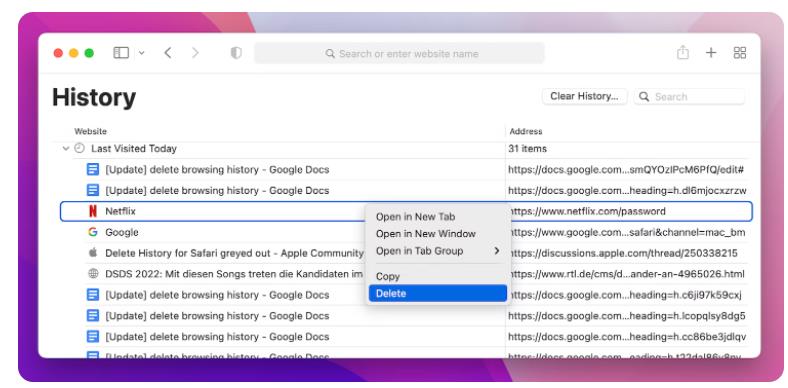Open the privacy report shield icon
The width and height of the screenshot is (788, 388).
[x=236, y=53]
